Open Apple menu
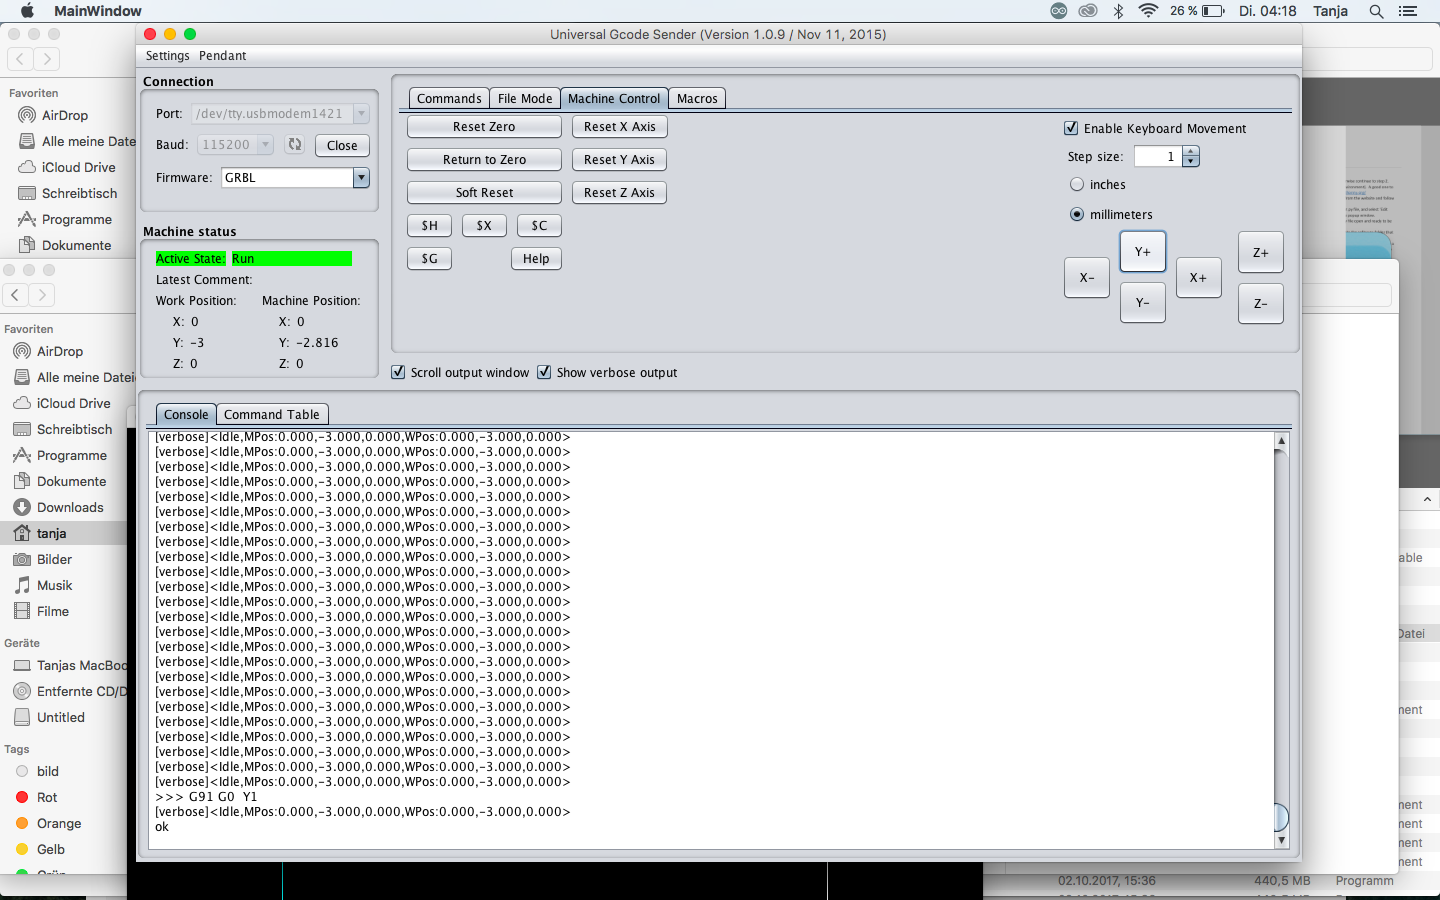 (27, 11)
